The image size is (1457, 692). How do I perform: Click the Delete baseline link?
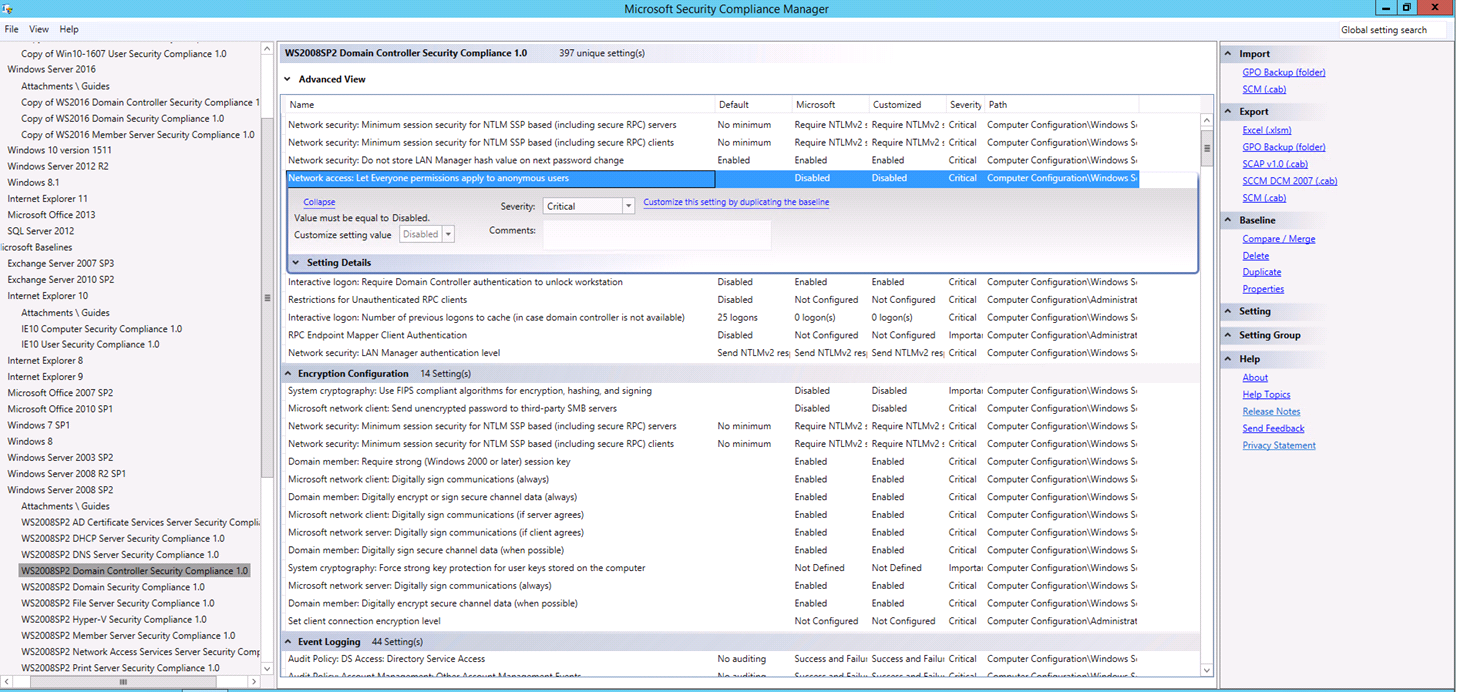[1256, 256]
